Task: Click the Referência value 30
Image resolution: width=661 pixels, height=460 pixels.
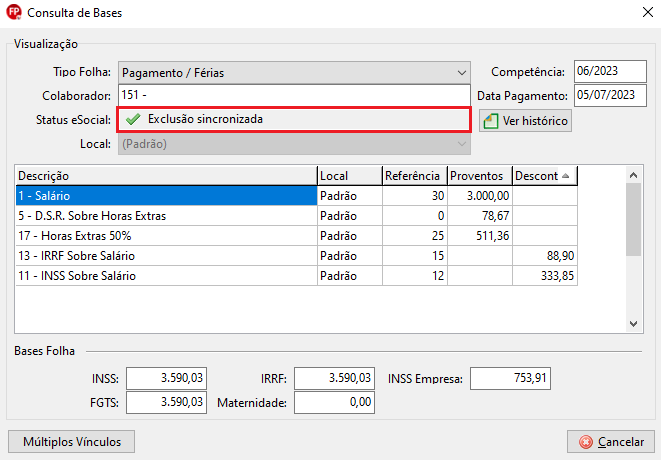Action: (438, 196)
